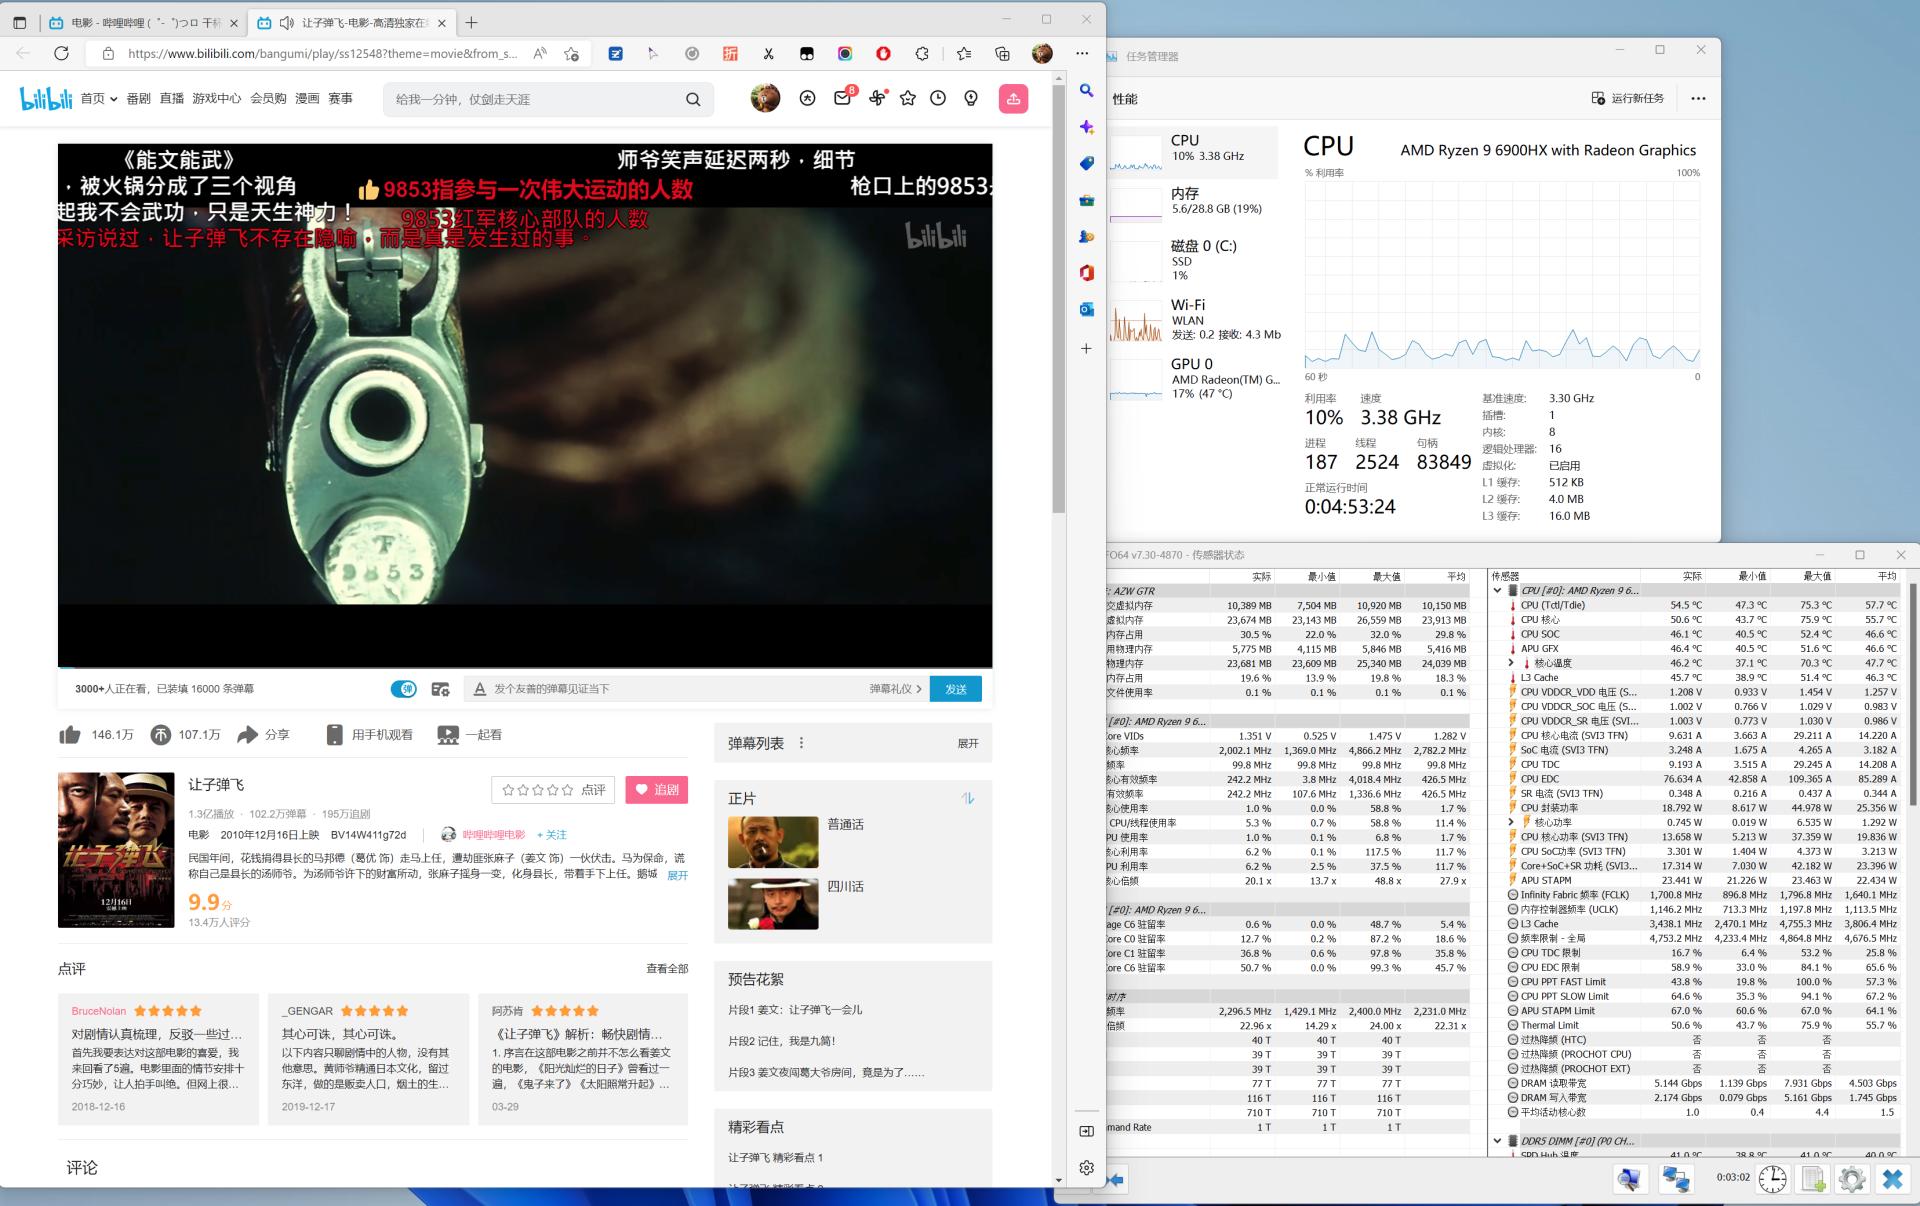Viewport: 1920px width, 1206px height.
Task: Expand the 弹幕列表 panel via 展开
Action: (x=966, y=742)
